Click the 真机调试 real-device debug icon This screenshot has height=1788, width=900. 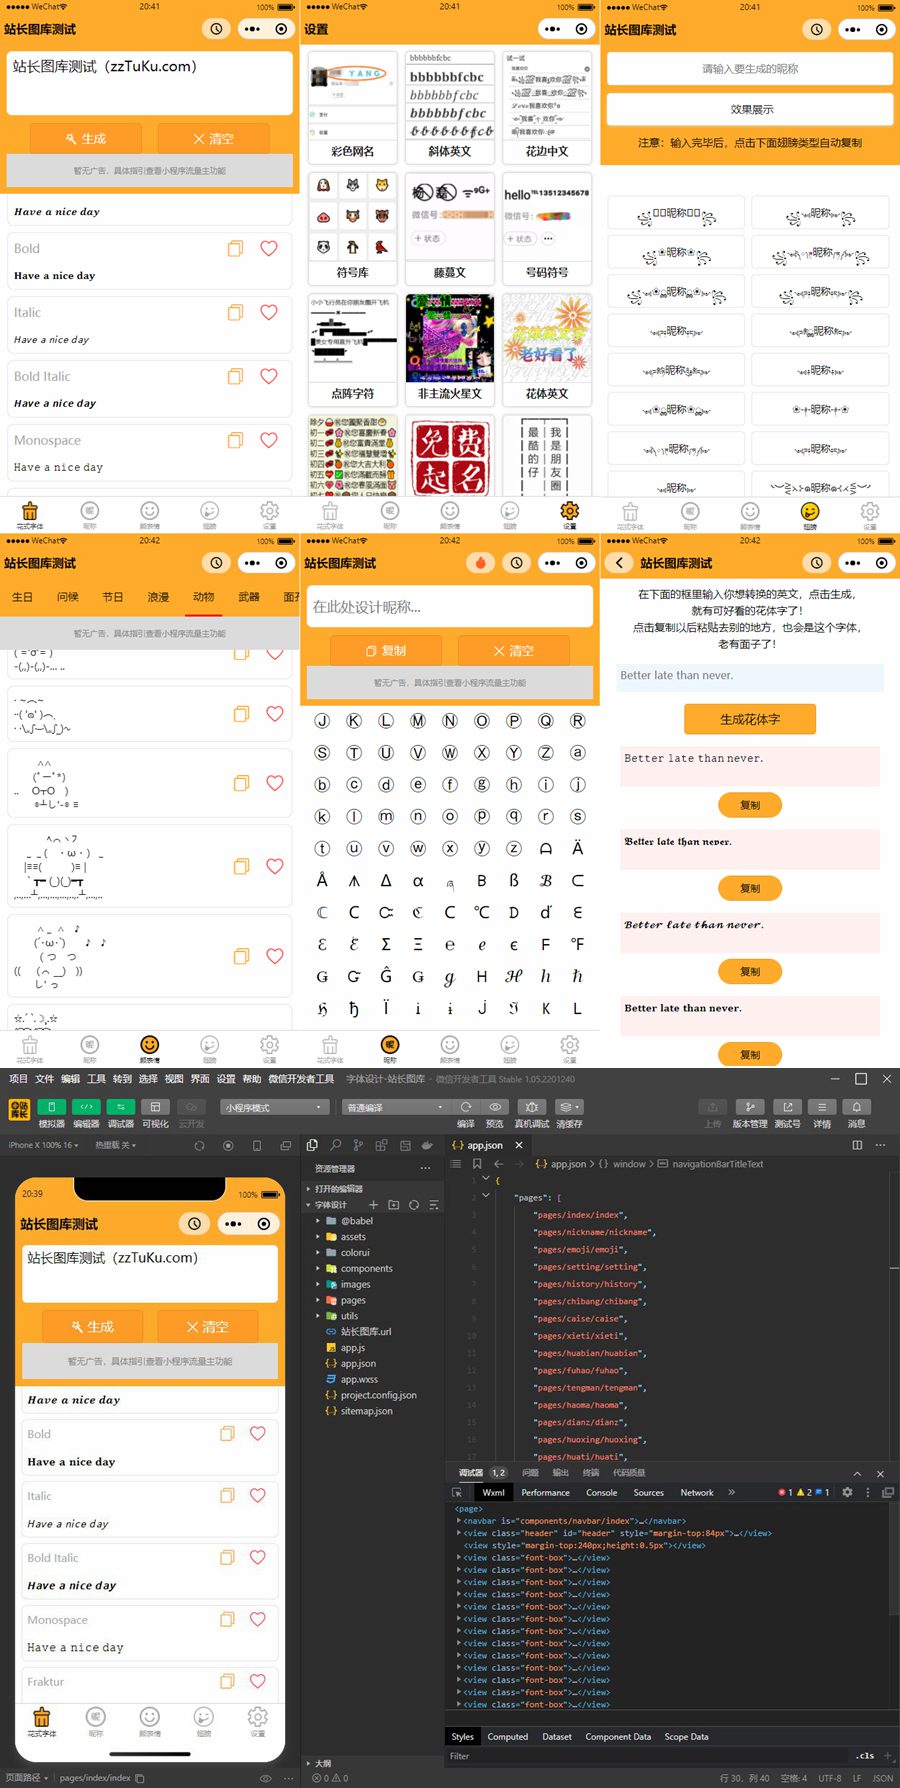pyautogui.click(x=532, y=1107)
